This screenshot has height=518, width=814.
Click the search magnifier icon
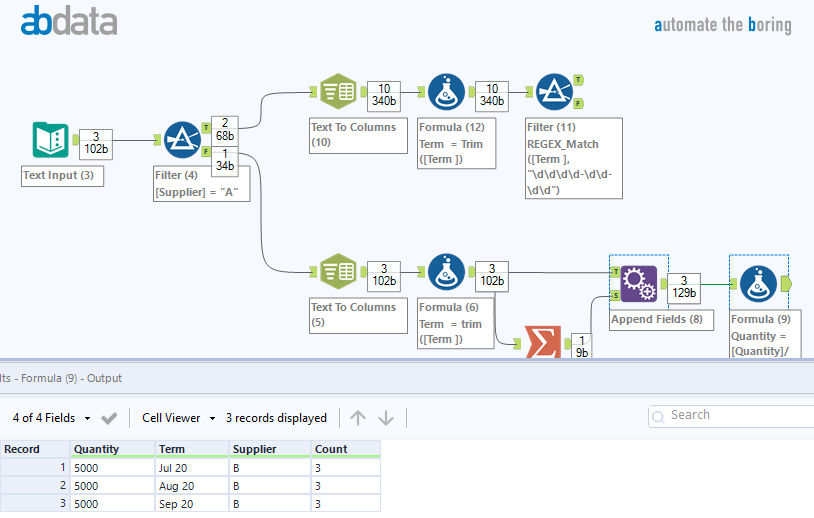coord(658,417)
